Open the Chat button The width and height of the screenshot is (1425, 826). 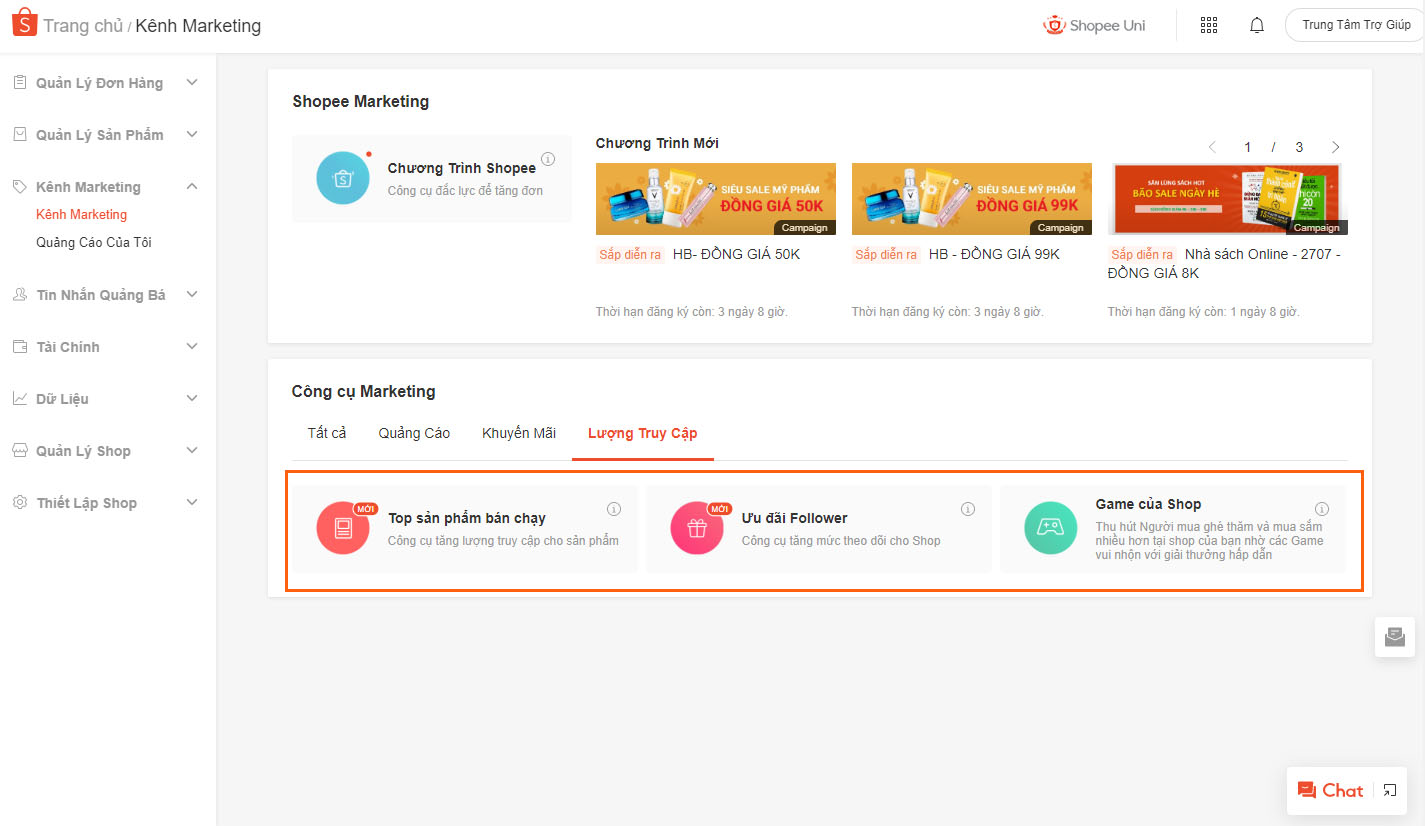tap(1330, 790)
